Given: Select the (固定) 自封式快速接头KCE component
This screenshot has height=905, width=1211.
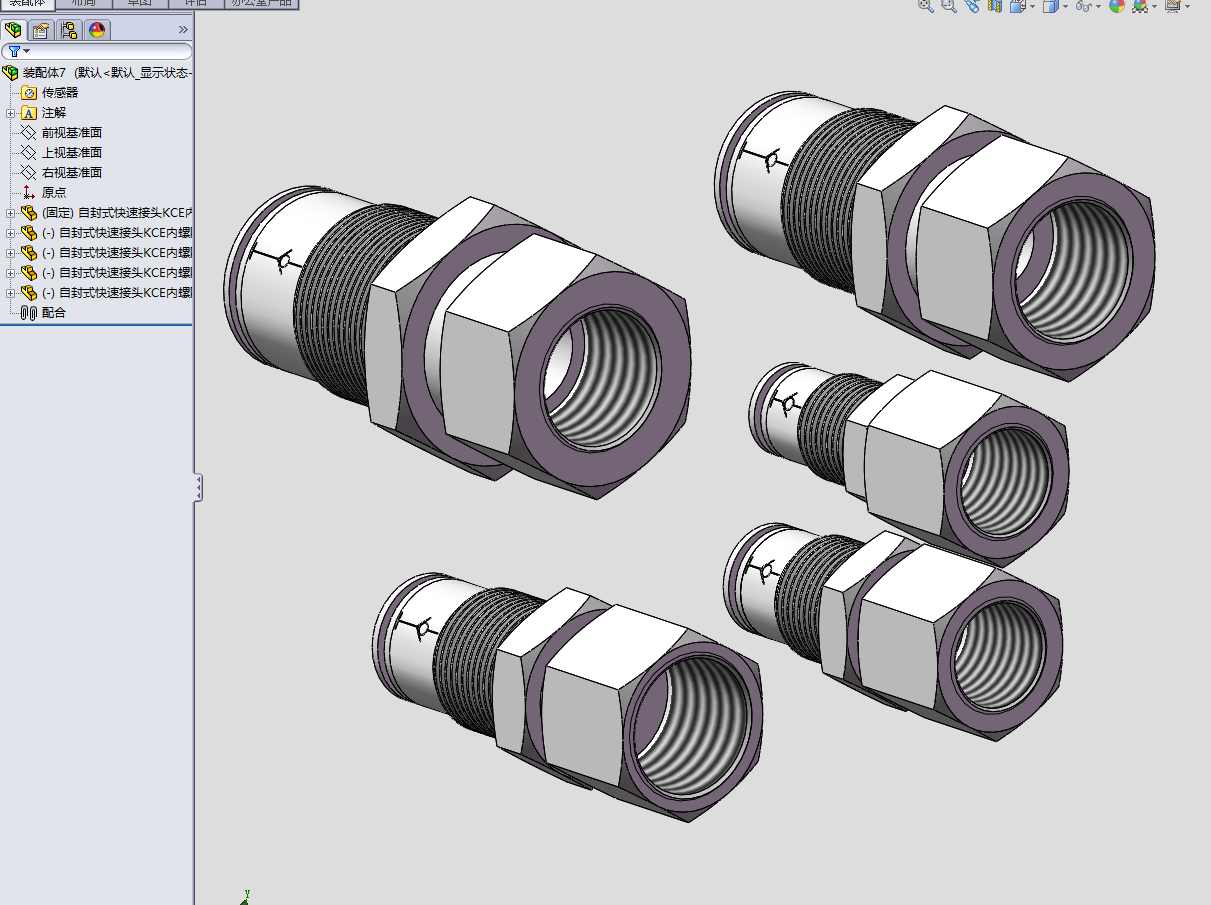Looking at the screenshot, I should point(106,213).
